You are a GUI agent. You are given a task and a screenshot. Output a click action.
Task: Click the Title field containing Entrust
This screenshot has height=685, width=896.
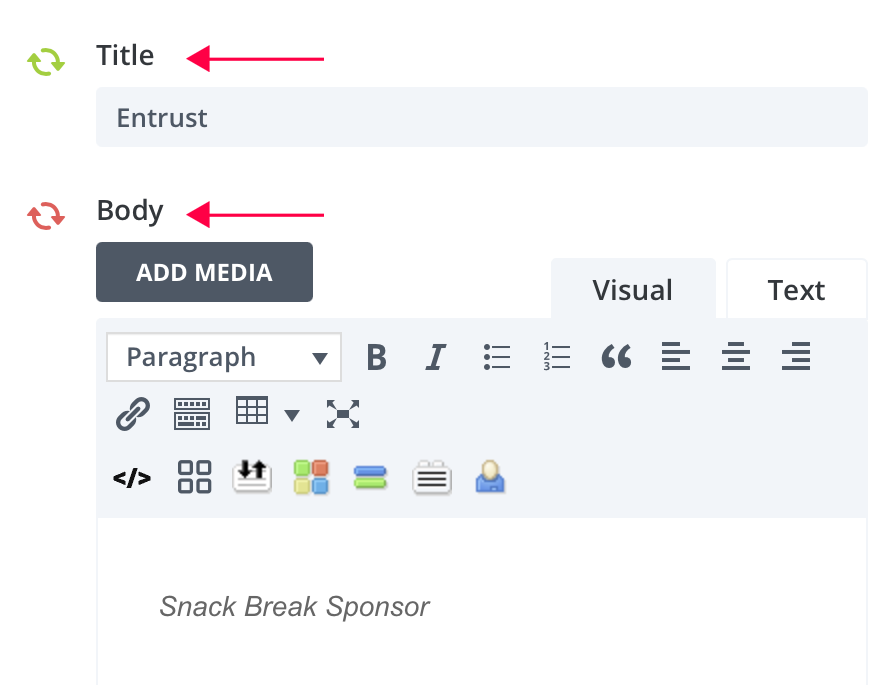pos(481,118)
